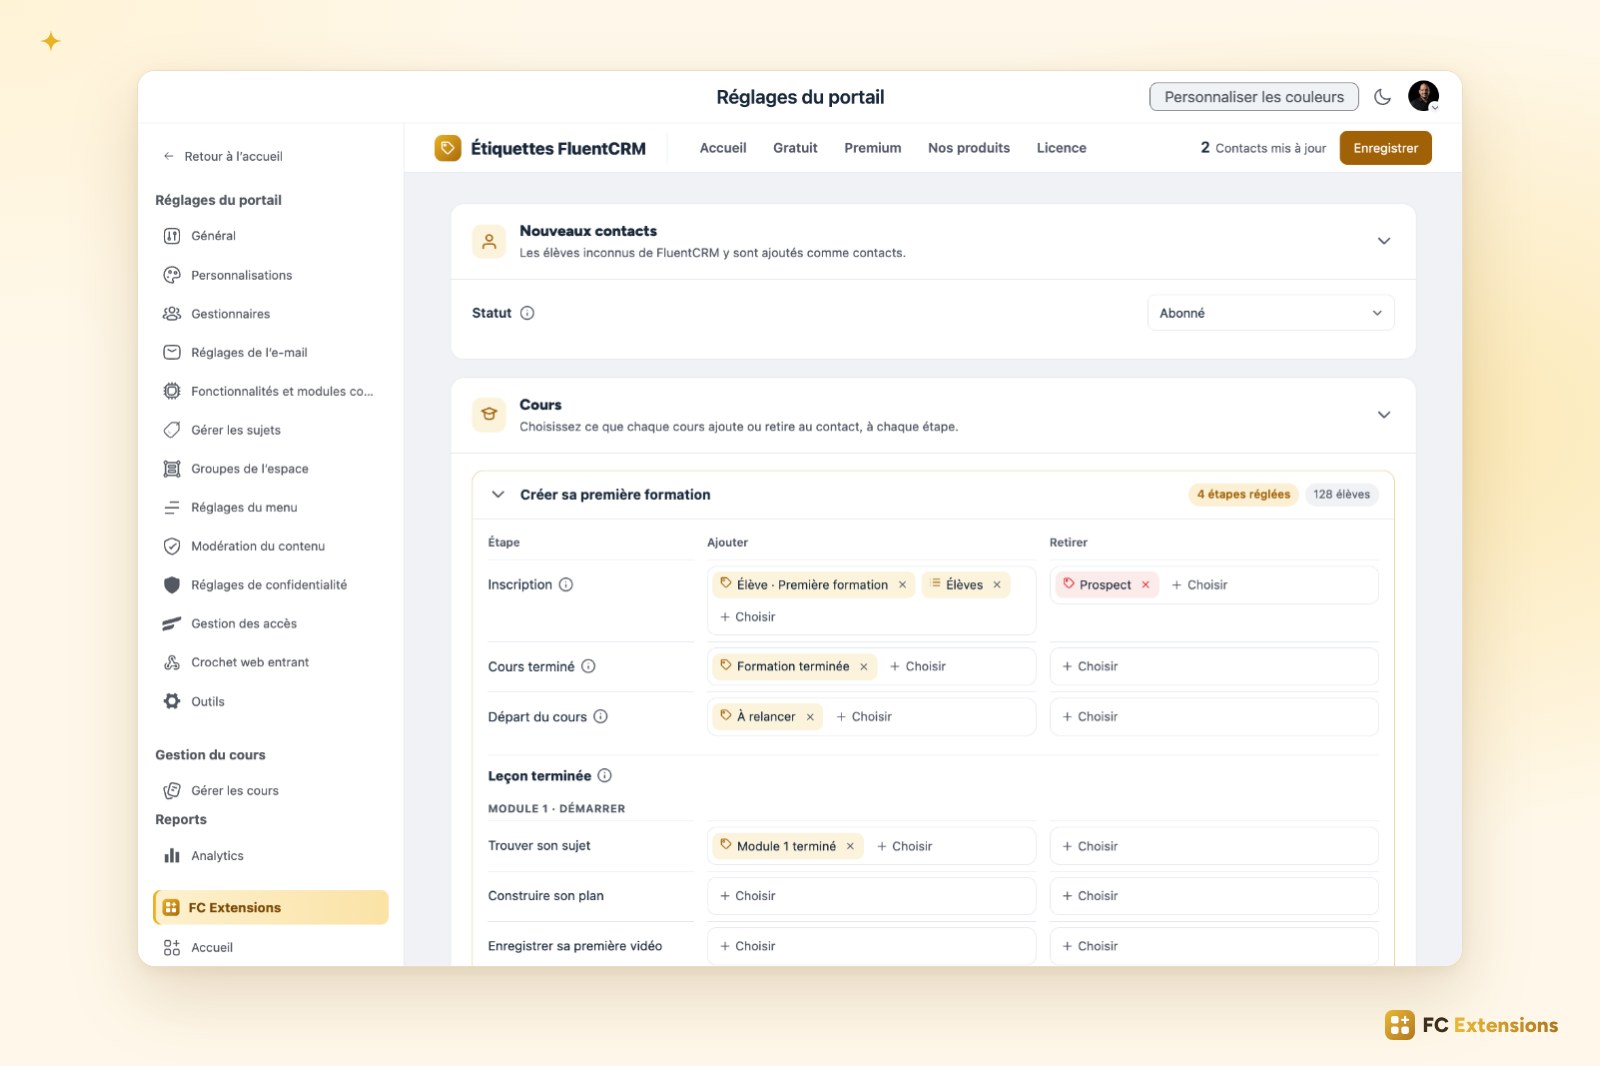
Task: Remove the Formation terminée tag
Action: pyautogui.click(x=864, y=666)
